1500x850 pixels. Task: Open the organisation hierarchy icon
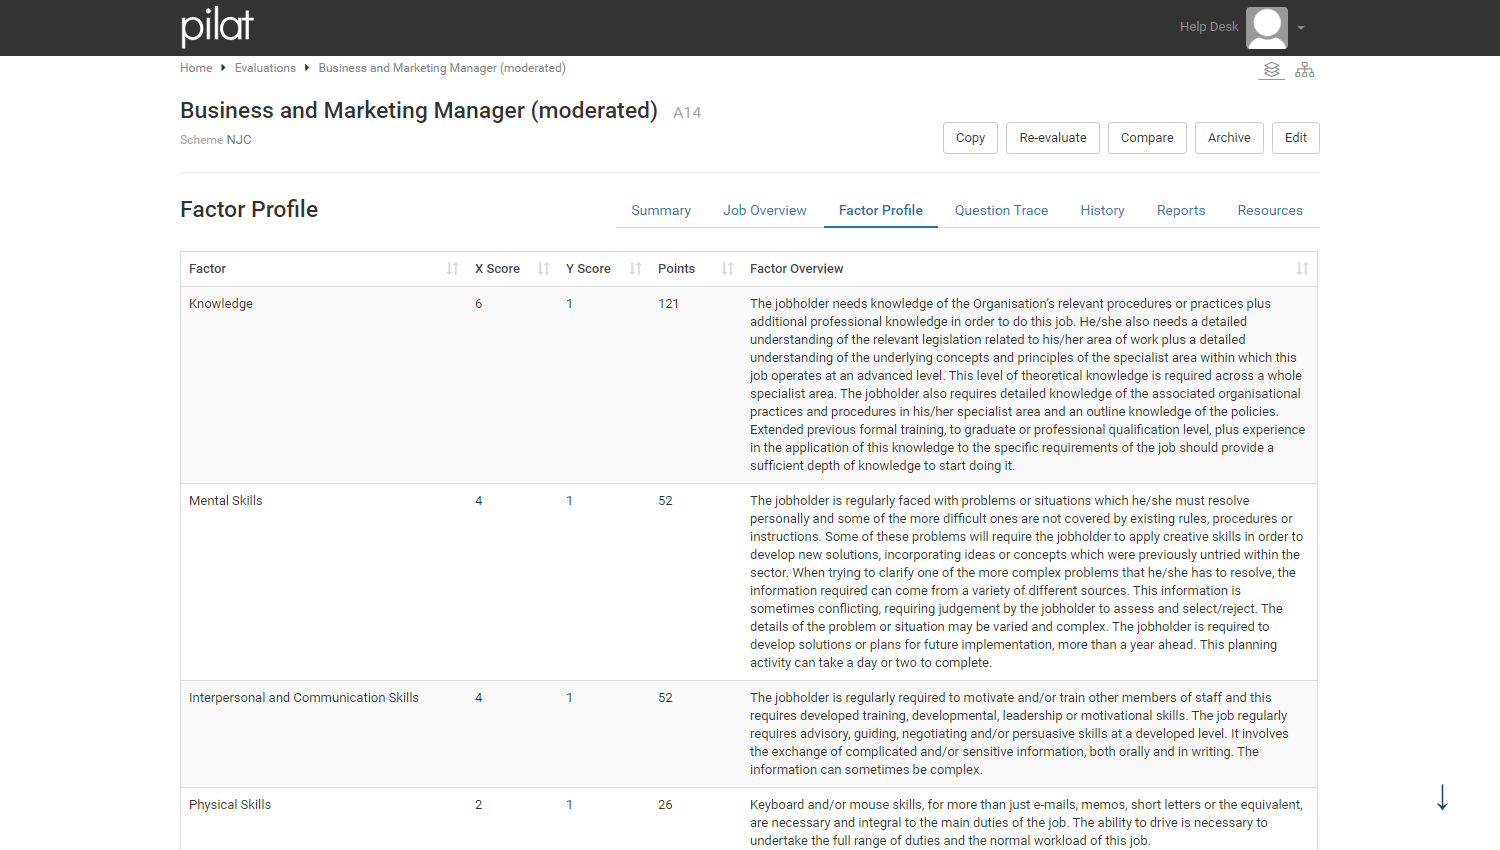click(x=1305, y=70)
